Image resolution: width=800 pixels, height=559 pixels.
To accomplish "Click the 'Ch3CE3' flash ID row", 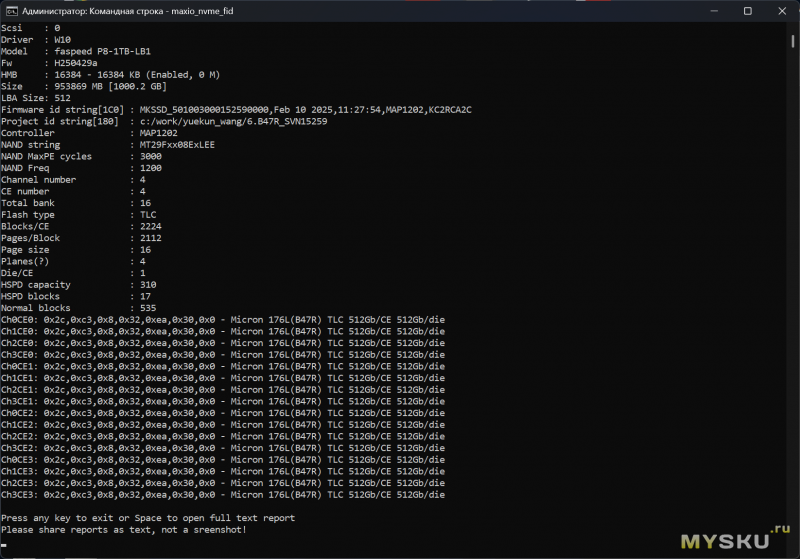I will pyautogui.click(x=223, y=495).
